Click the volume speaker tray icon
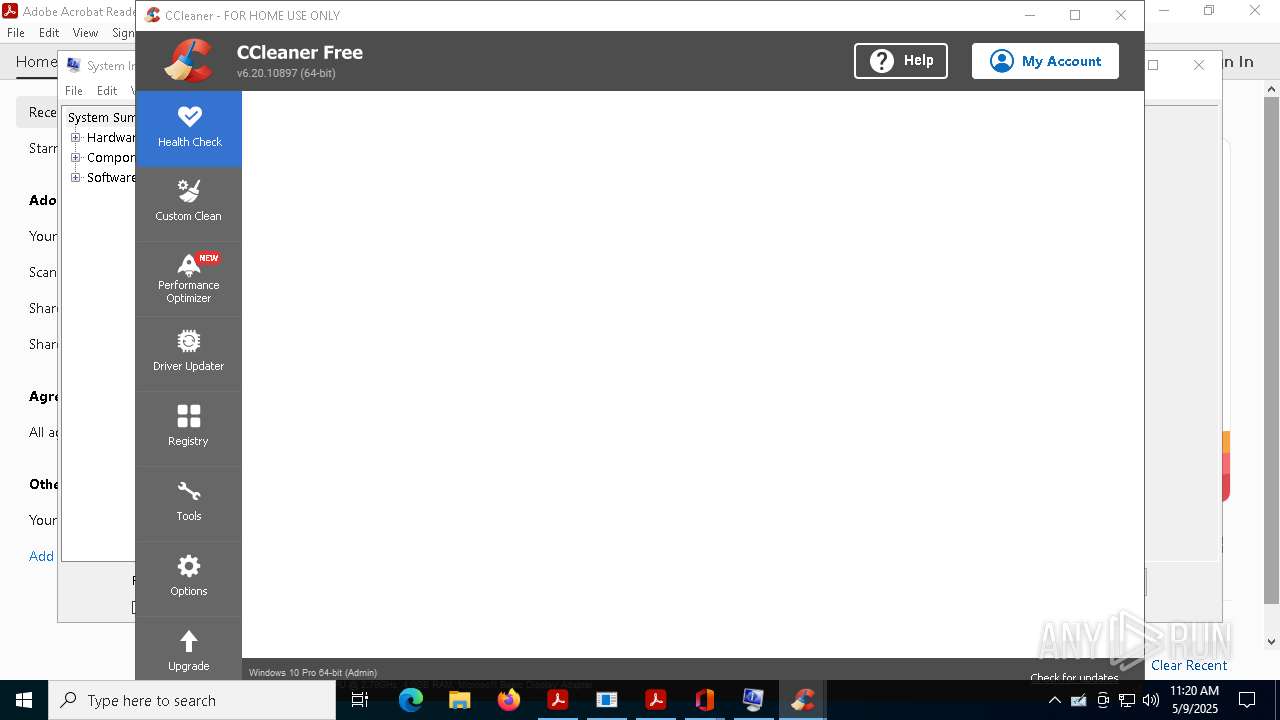Image resolution: width=1280 pixels, height=720 pixels. click(x=1151, y=700)
